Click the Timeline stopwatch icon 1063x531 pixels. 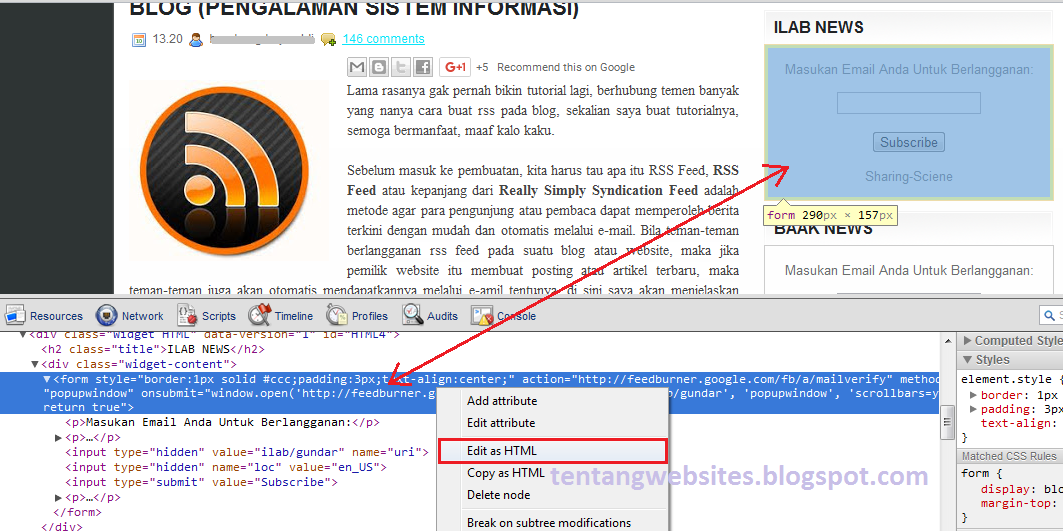coord(259,315)
